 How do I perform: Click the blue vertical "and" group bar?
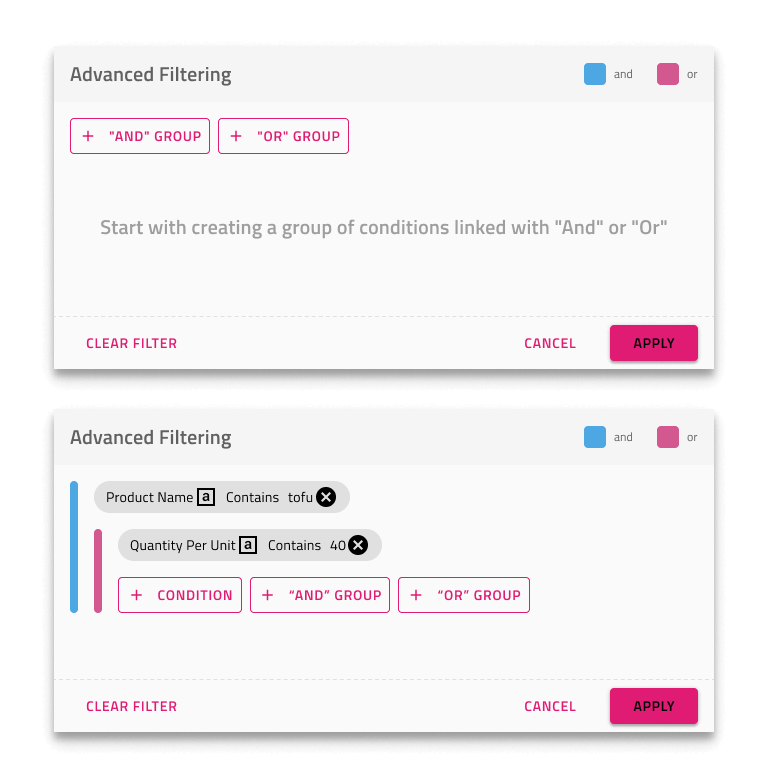coord(74,547)
